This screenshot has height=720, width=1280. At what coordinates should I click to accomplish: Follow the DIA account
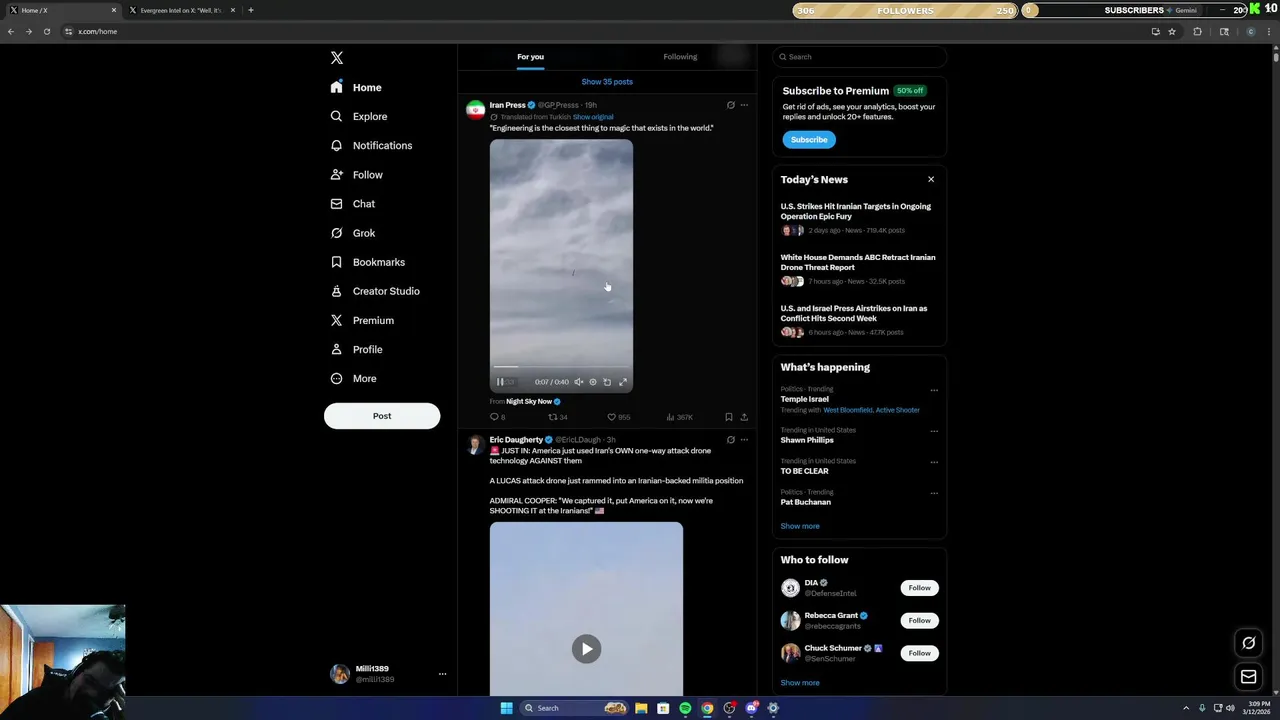coord(920,588)
